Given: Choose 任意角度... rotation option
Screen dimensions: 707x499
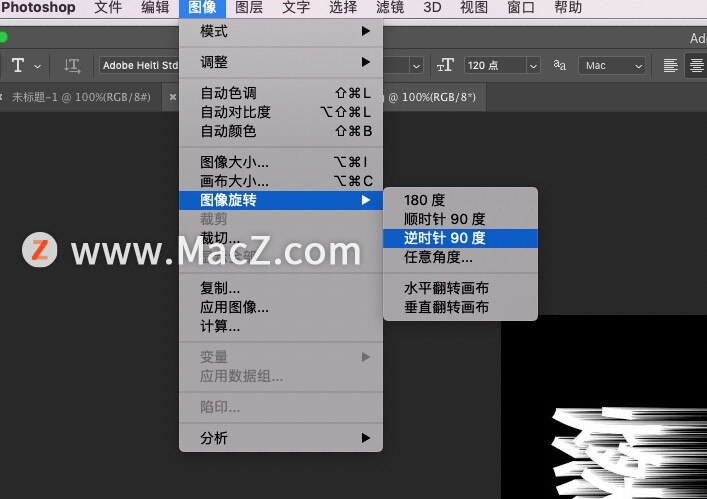Looking at the screenshot, I should coord(460,257).
